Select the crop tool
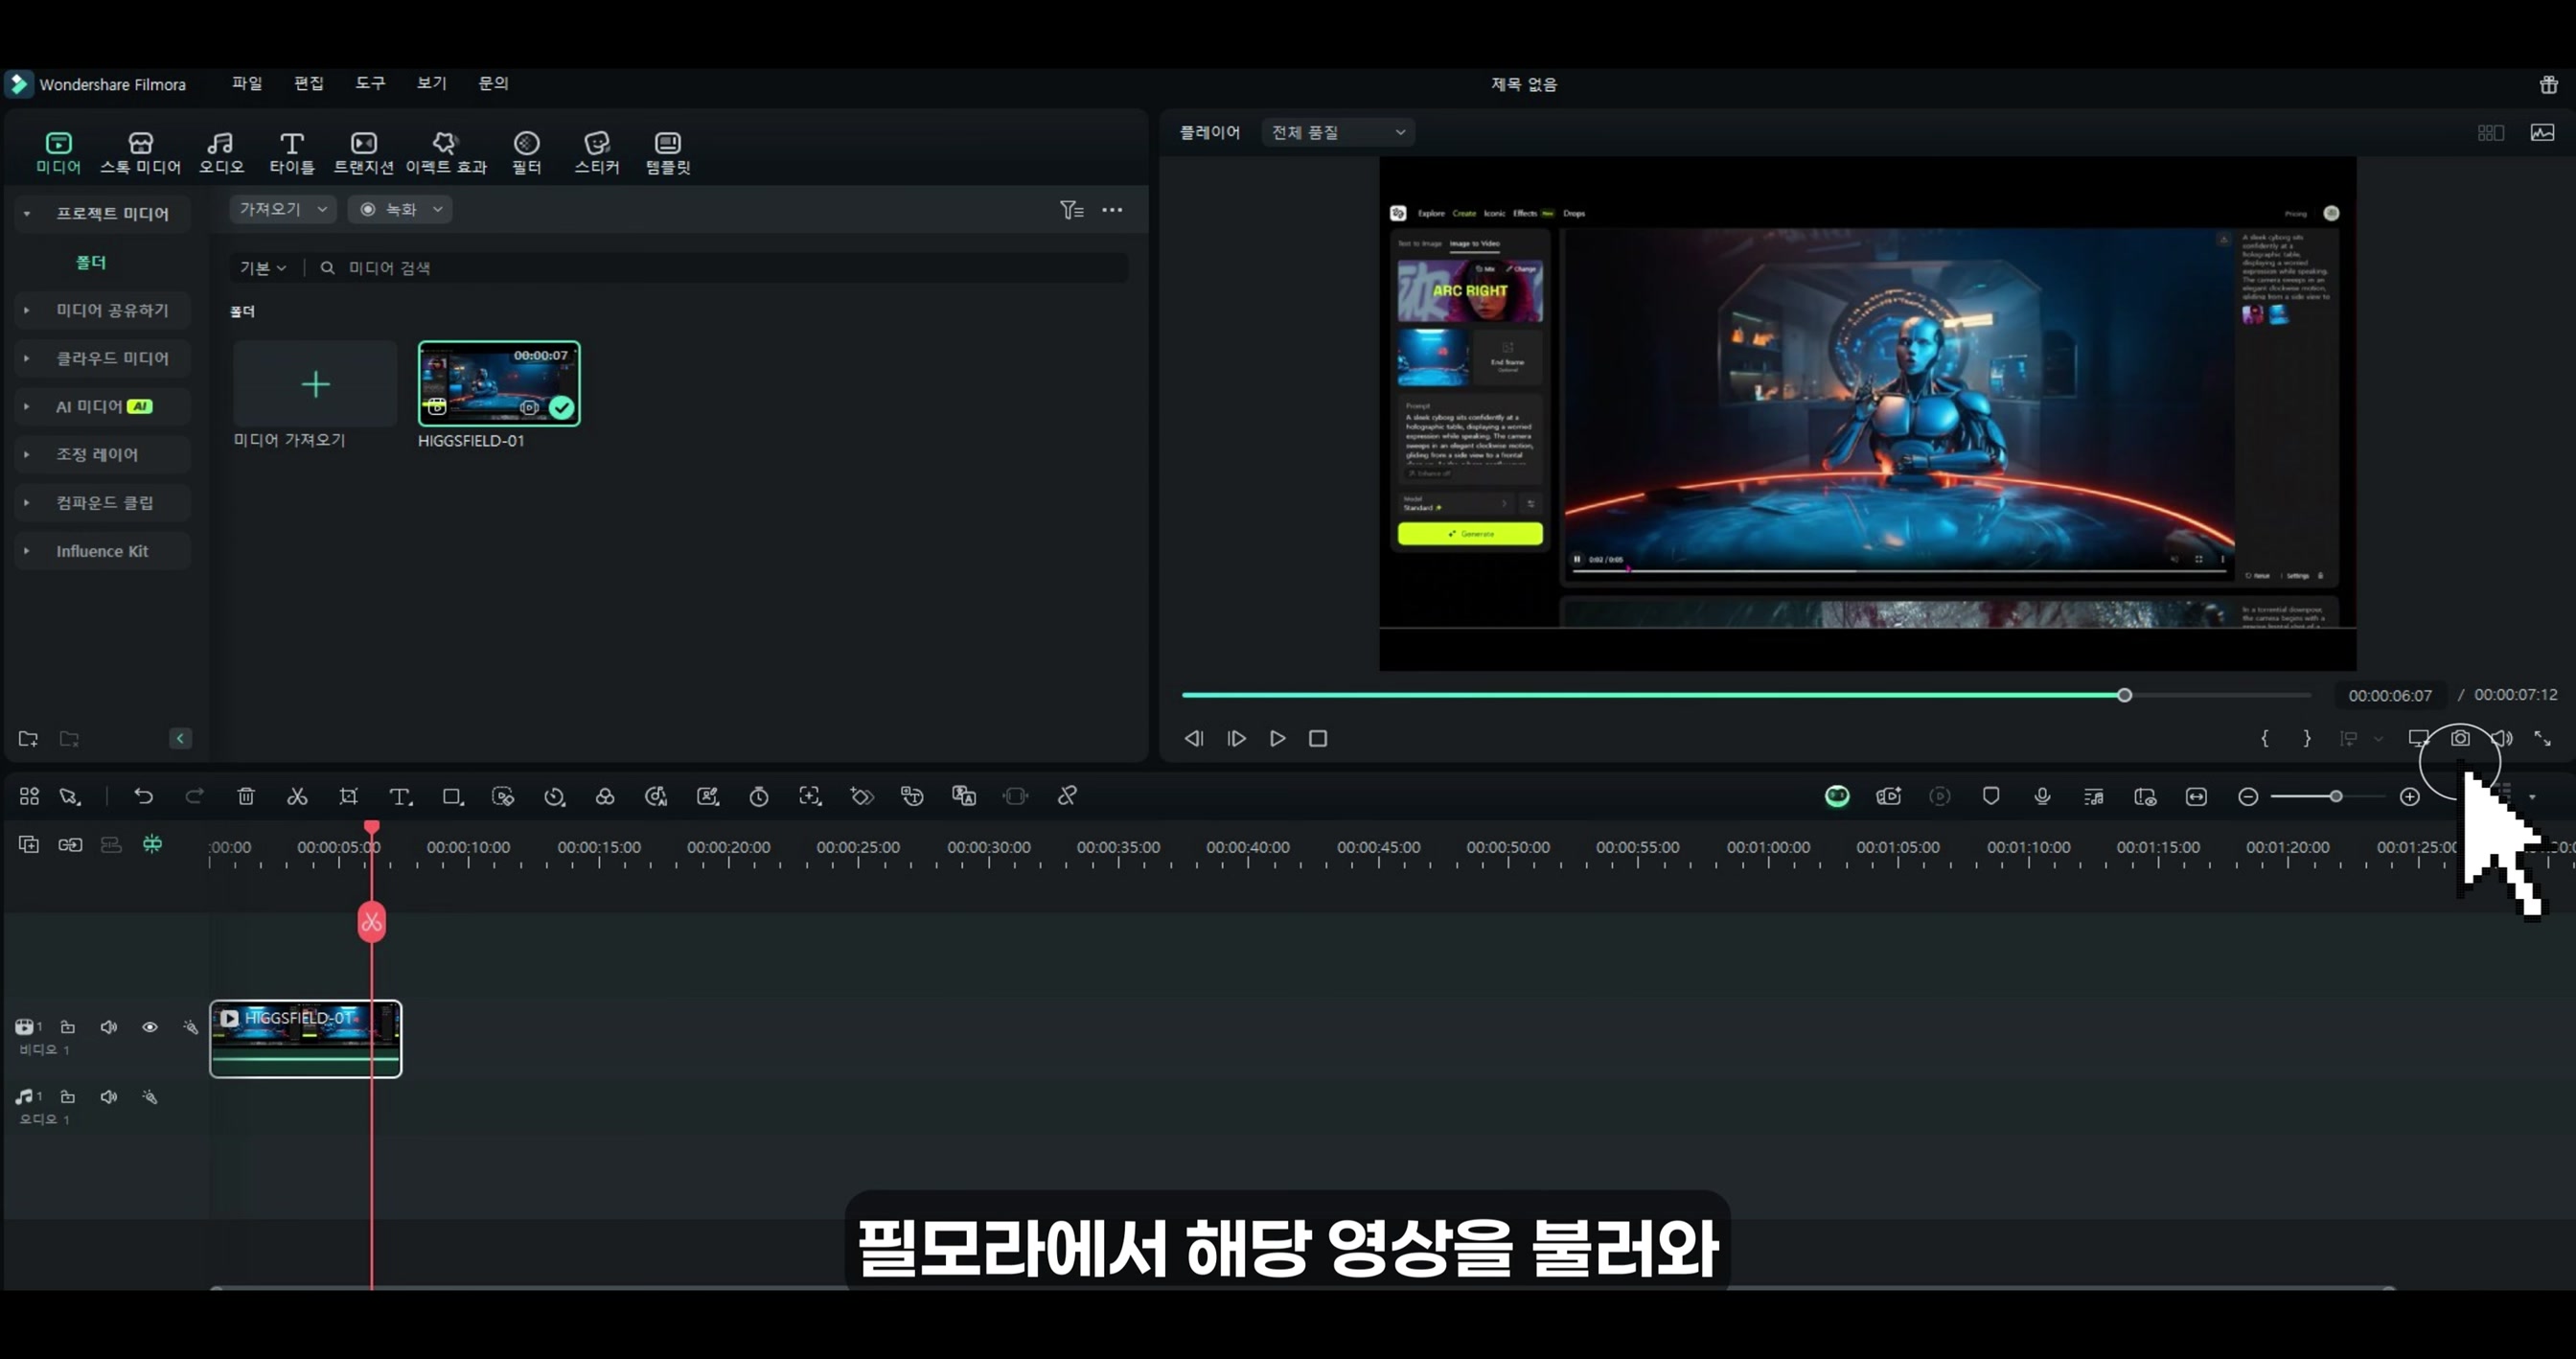The image size is (2576, 1359). (348, 796)
